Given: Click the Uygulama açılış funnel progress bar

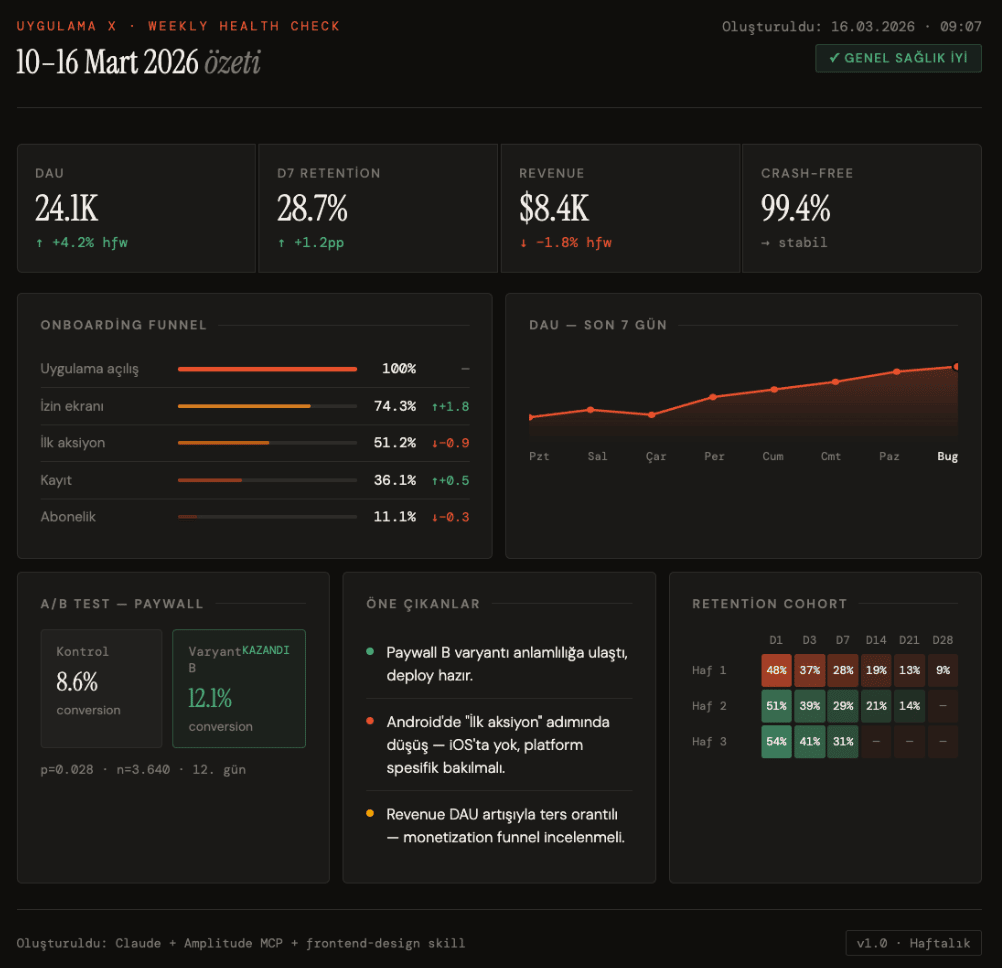Looking at the screenshot, I should 267,369.
